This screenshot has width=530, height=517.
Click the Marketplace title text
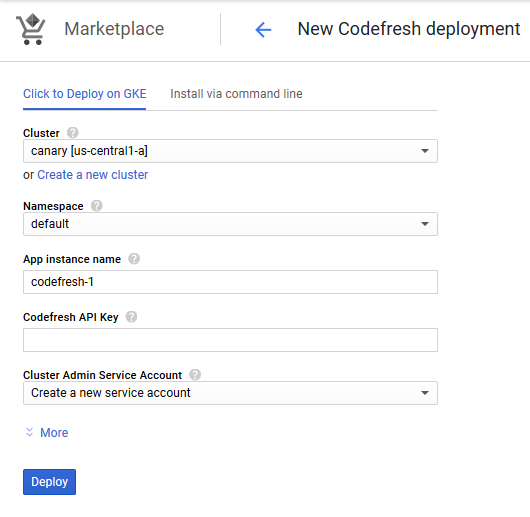pos(114,29)
